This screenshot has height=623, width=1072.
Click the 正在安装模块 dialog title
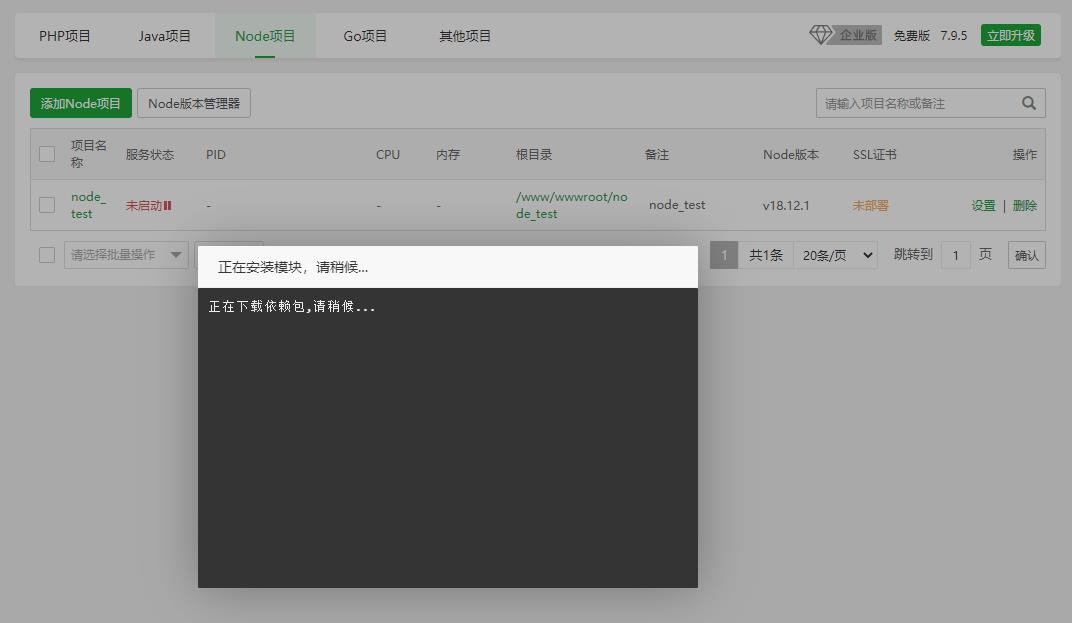[x=293, y=267]
